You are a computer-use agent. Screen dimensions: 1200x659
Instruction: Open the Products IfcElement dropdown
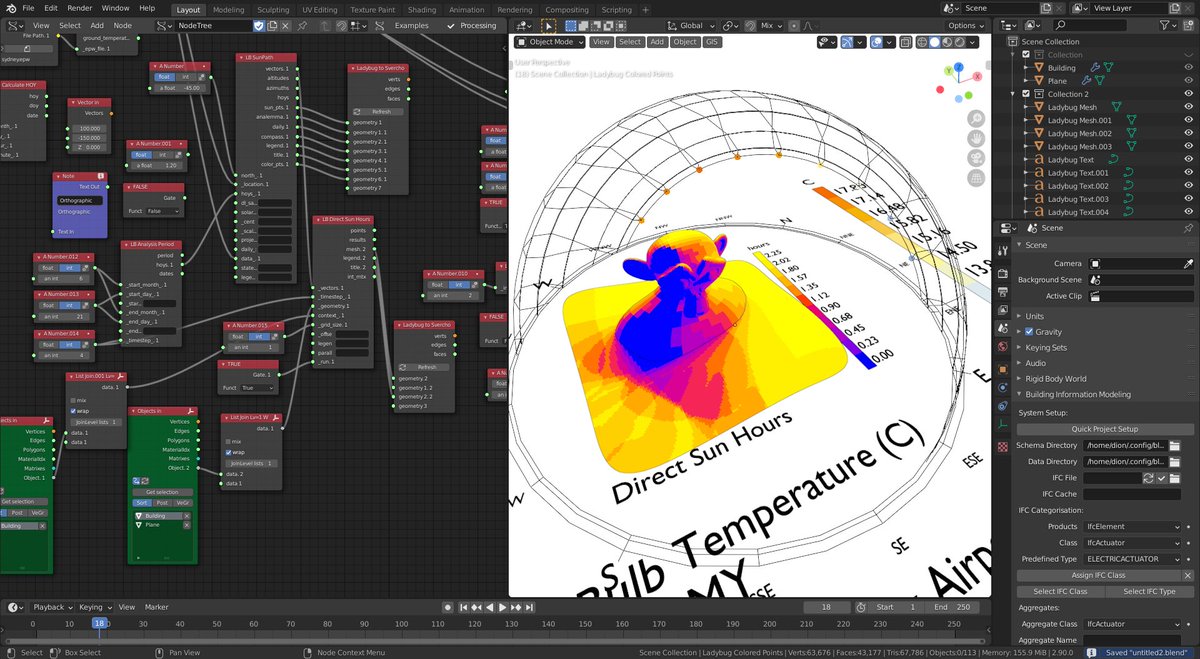coord(1132,526)
